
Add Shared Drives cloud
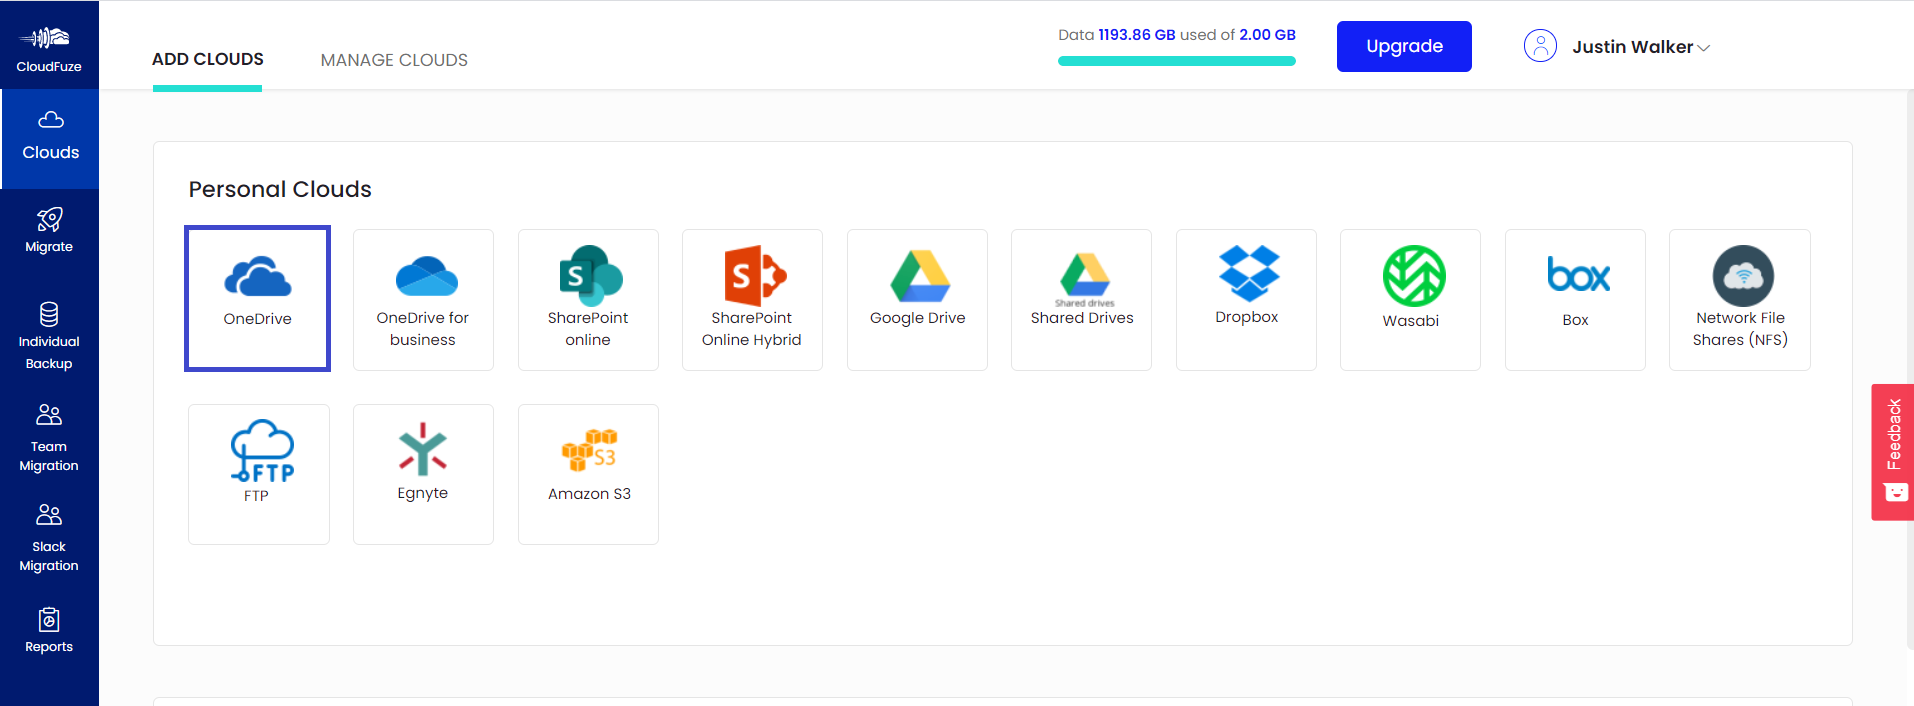click(1081, 300)
